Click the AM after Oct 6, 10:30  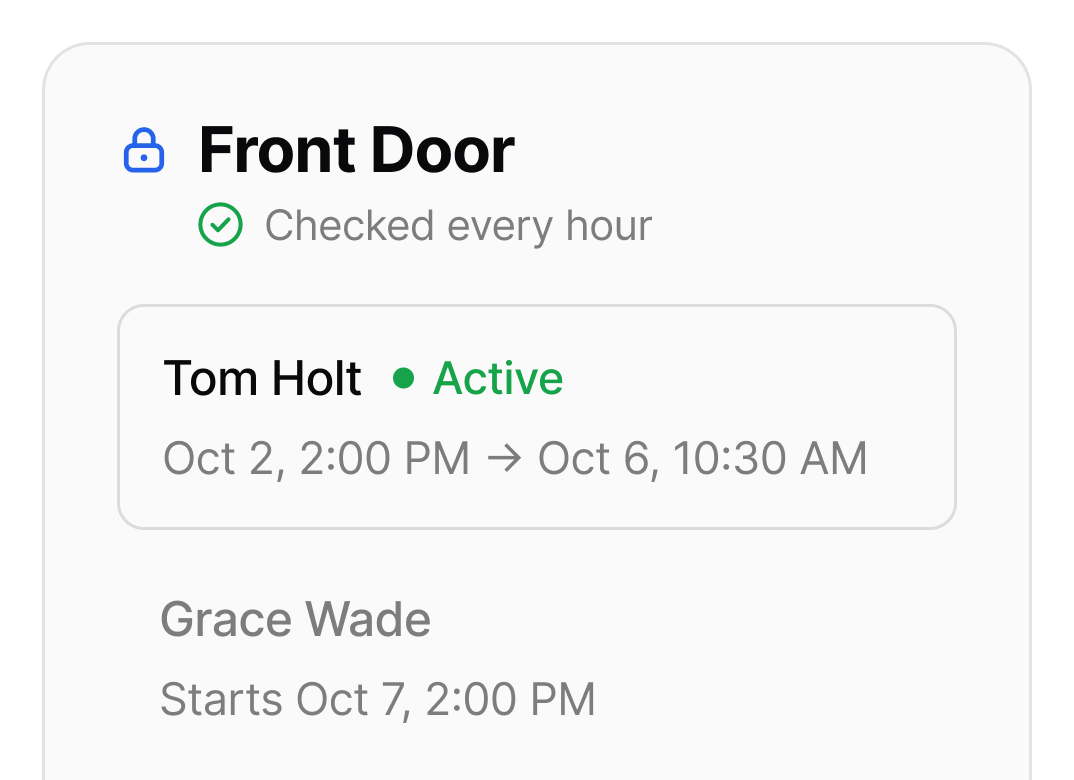[834, 459]
